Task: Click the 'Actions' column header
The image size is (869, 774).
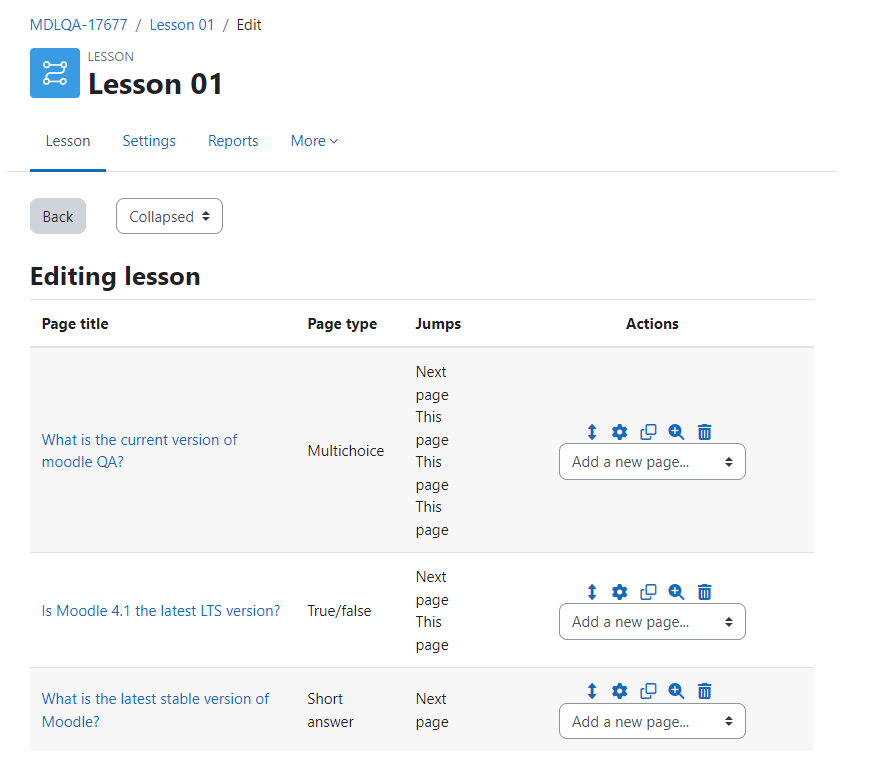Action: pyautogui.click(x=652, y=324)
